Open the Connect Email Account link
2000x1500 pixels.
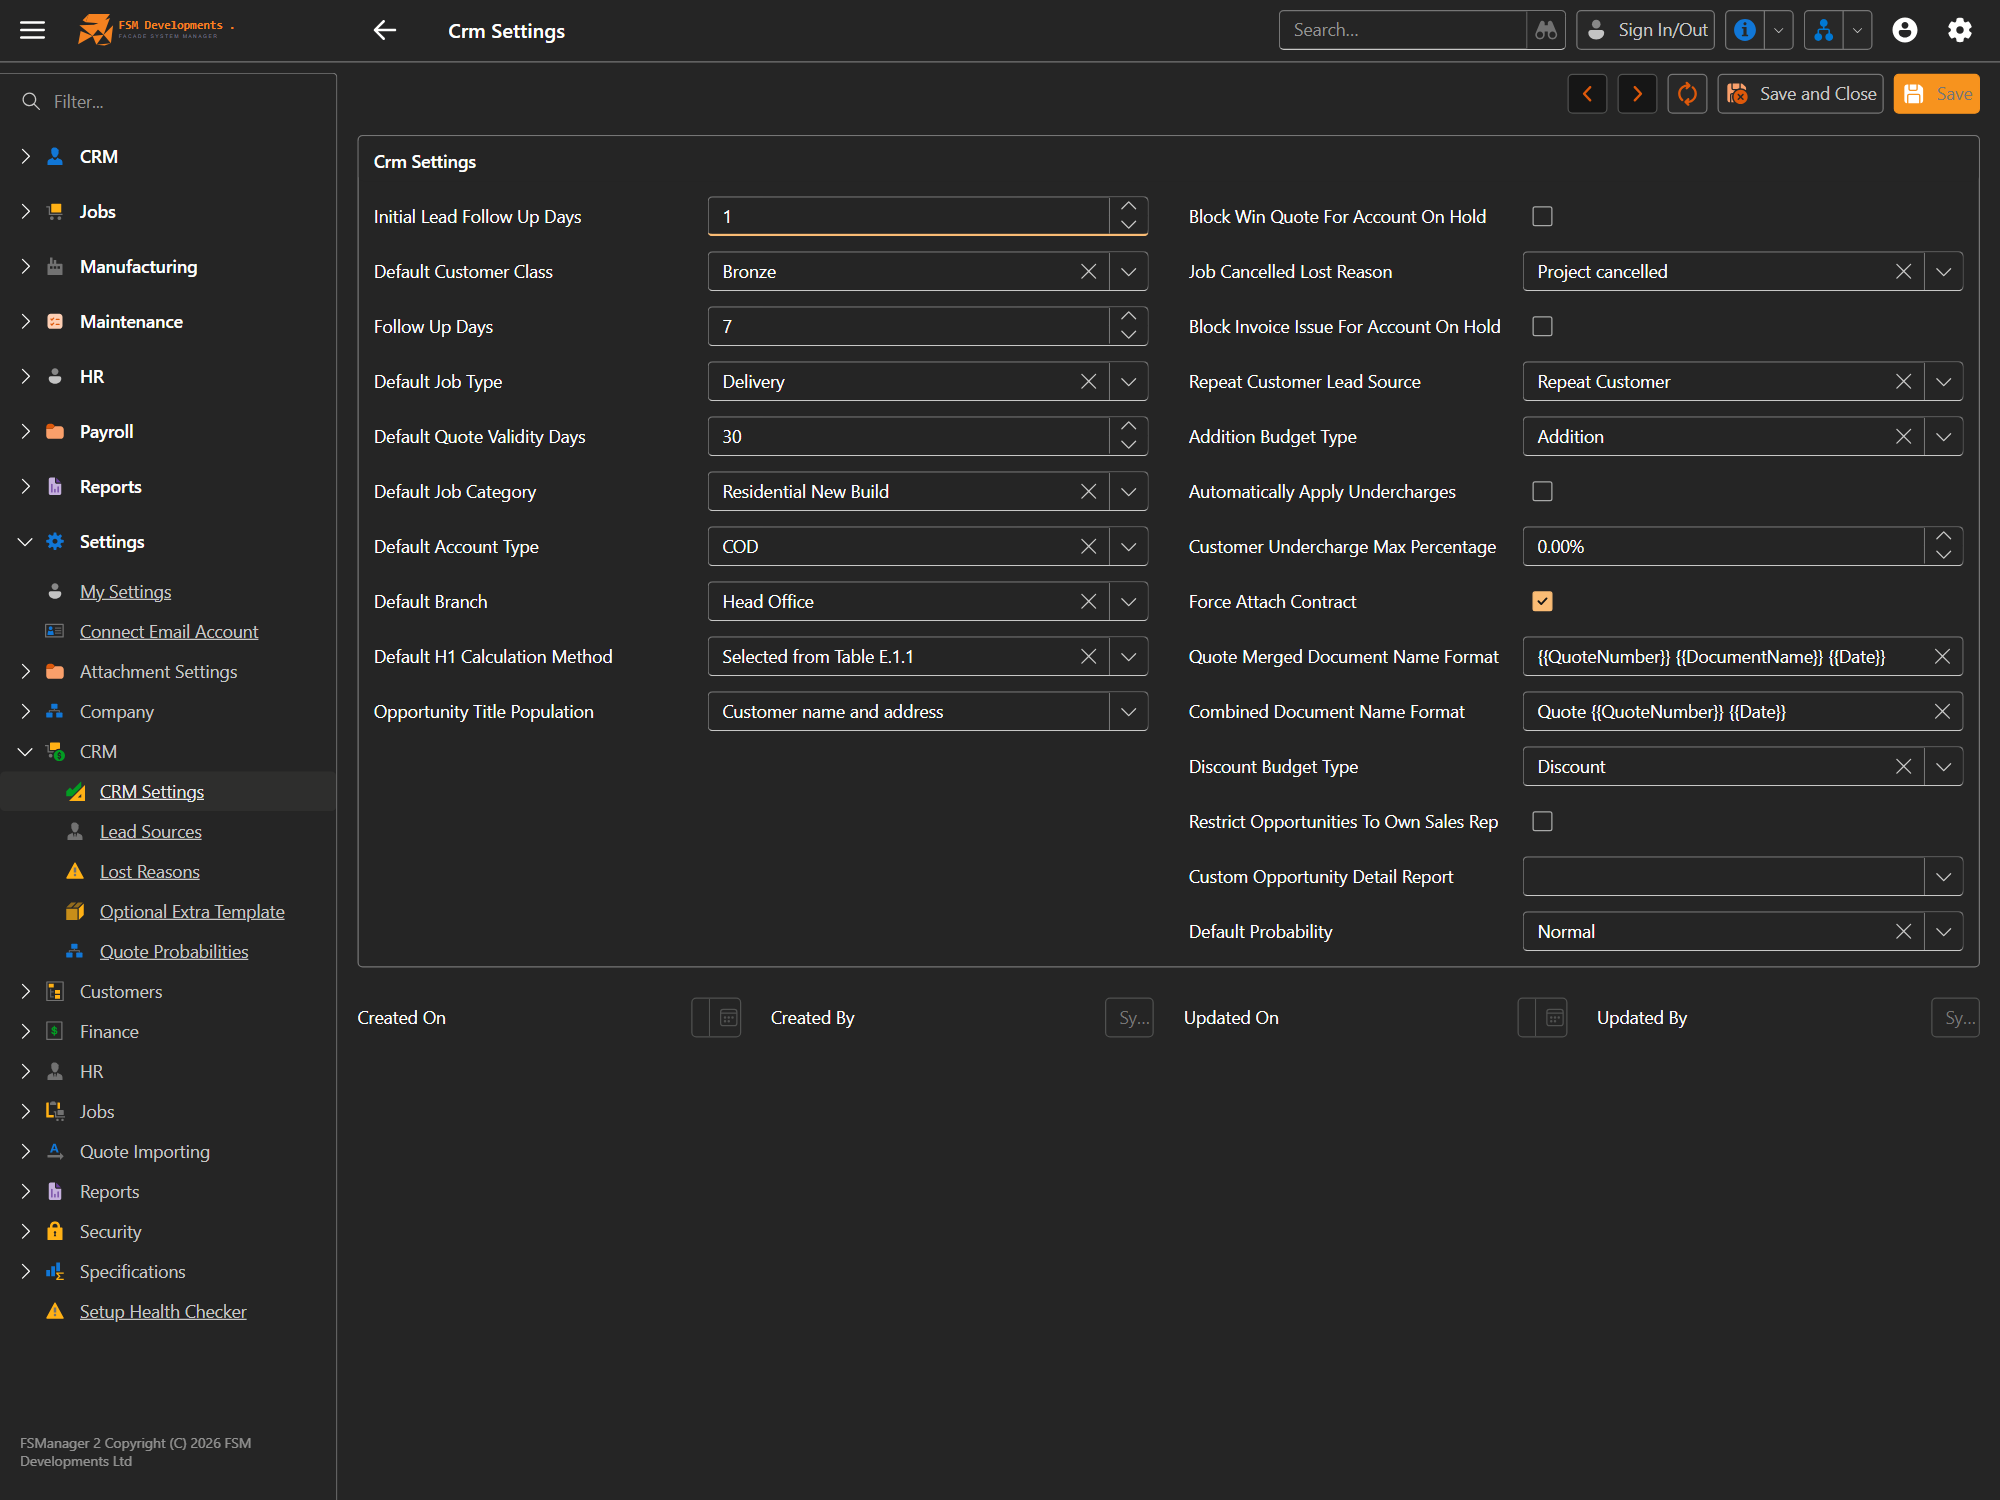point(169,631)
